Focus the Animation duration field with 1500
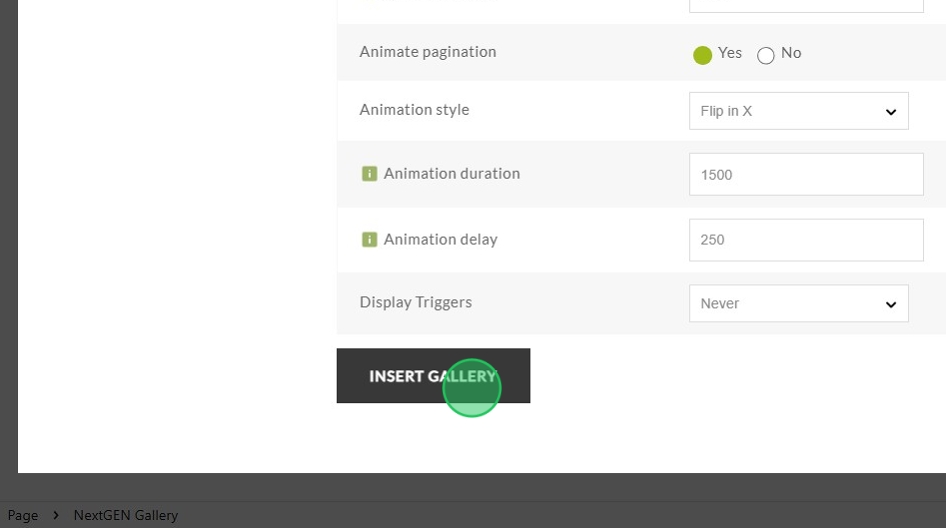 point(806,174)
